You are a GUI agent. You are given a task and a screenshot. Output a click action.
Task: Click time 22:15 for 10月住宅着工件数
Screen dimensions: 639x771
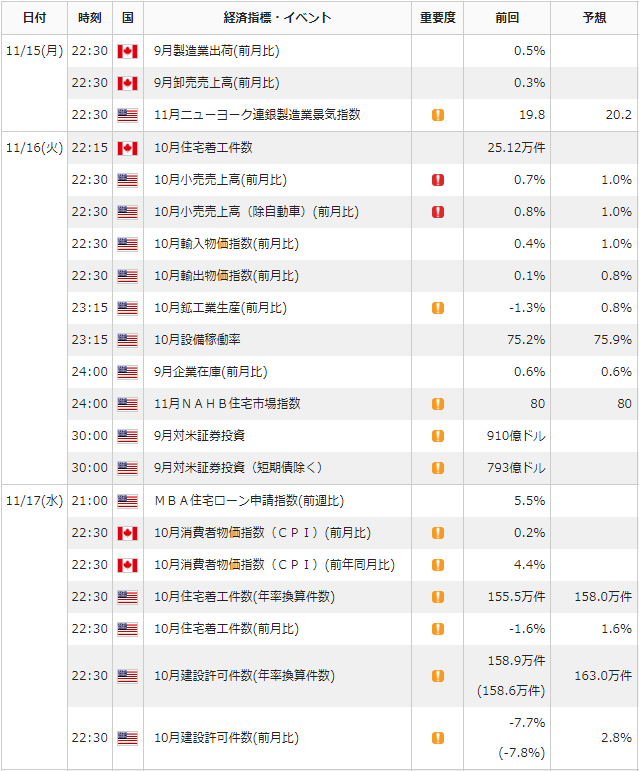point(89,148)
